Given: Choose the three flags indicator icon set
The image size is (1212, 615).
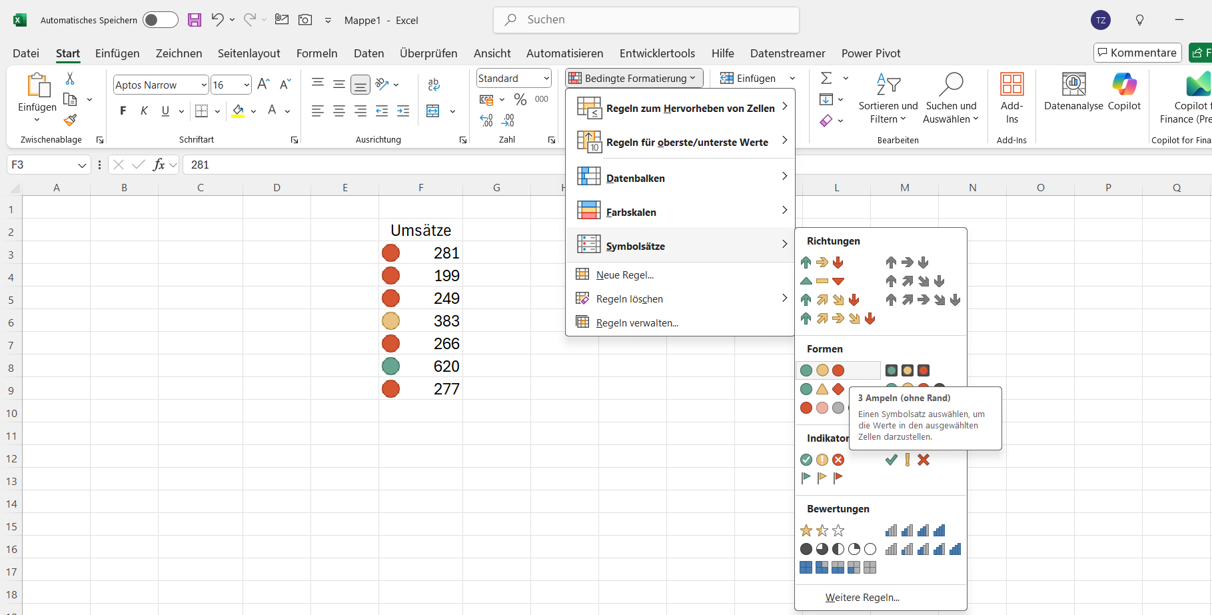Looking at the screenshot, I should click(x=822, y=478).
